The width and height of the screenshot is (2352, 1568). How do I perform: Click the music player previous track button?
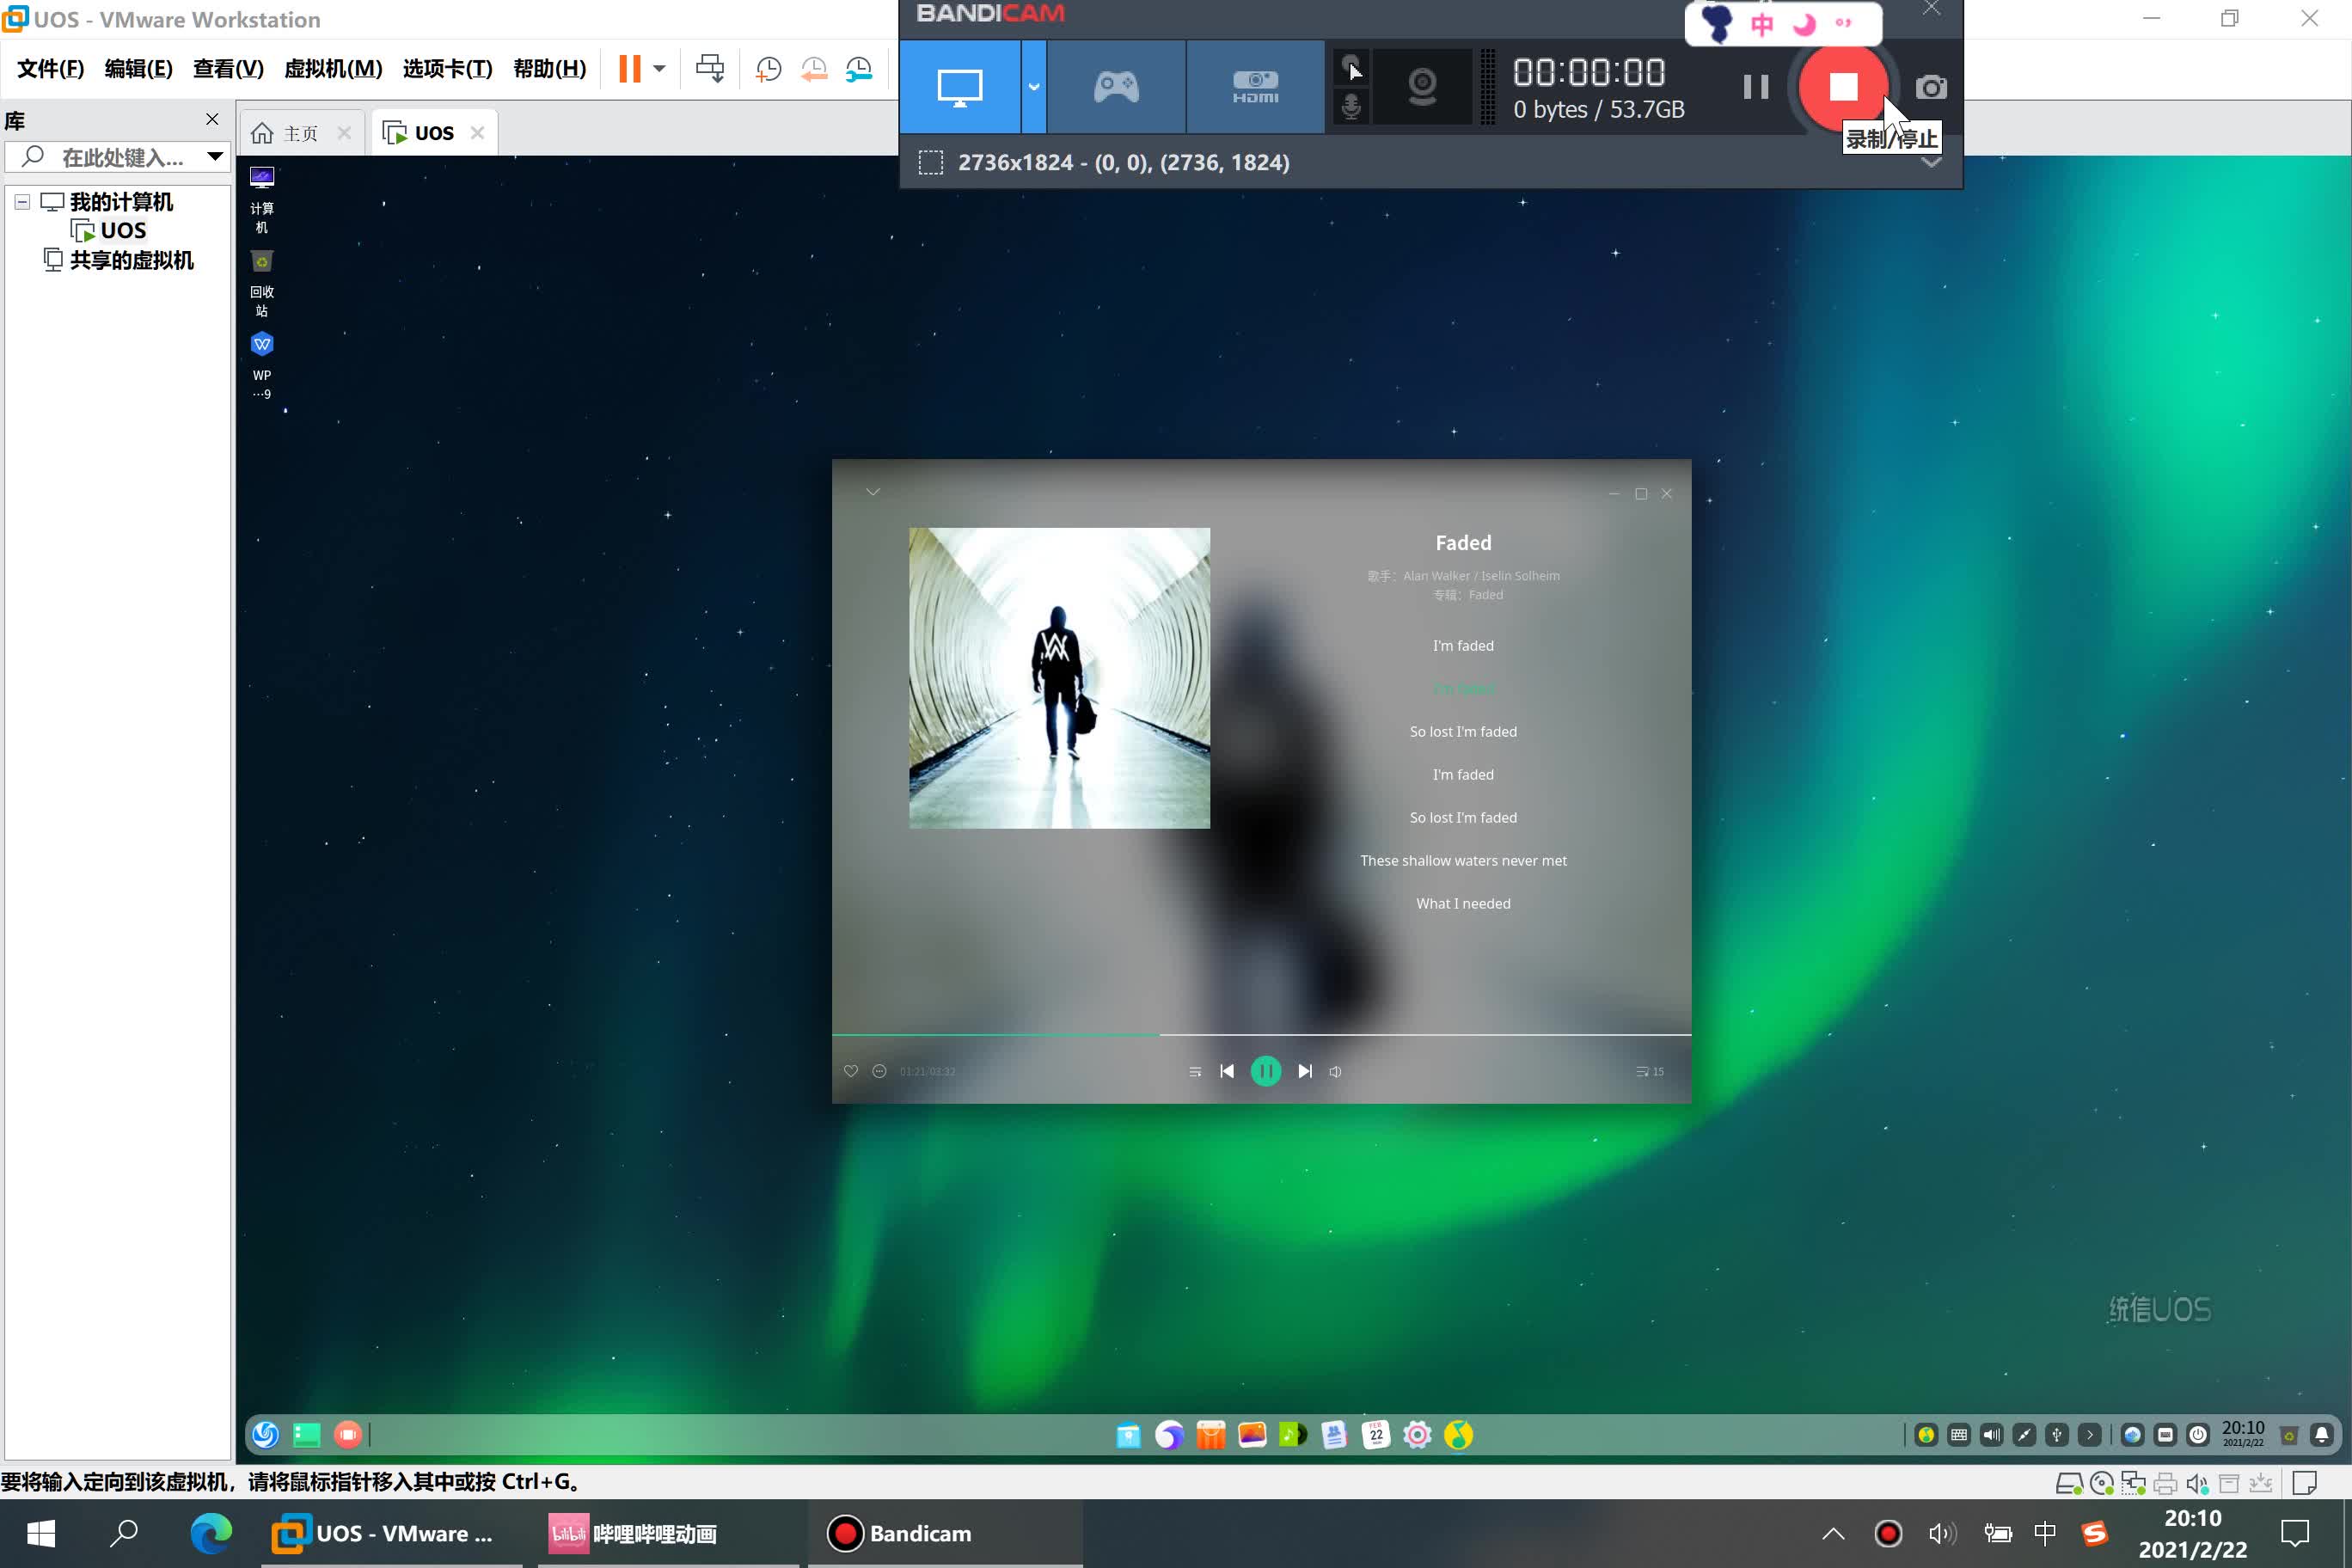click(x=1227, y=1071)
